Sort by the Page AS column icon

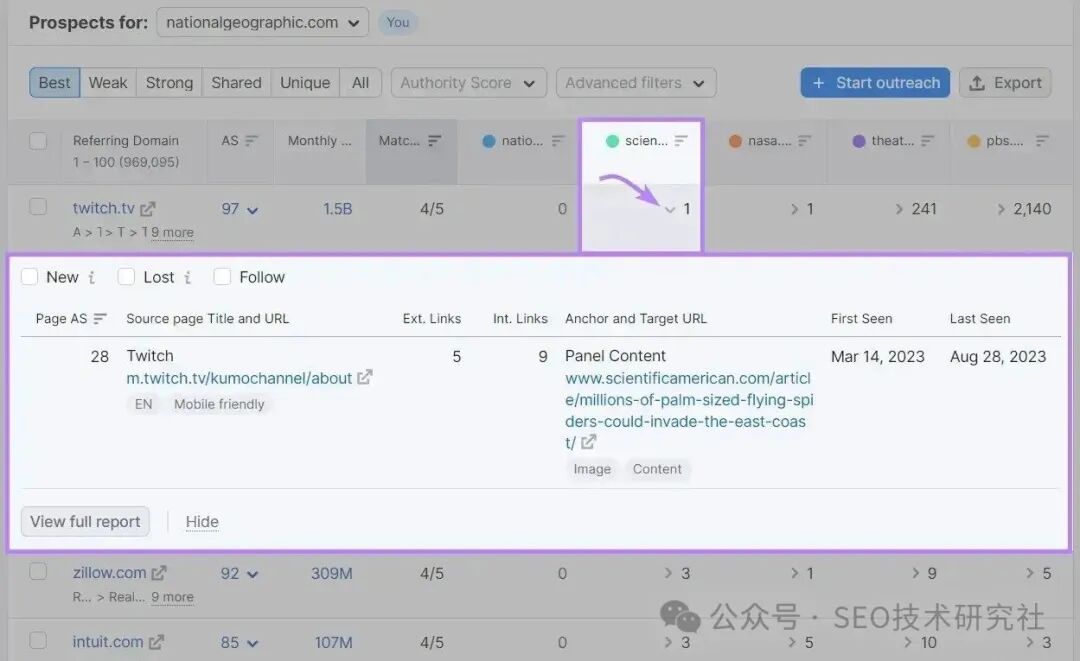100,319
